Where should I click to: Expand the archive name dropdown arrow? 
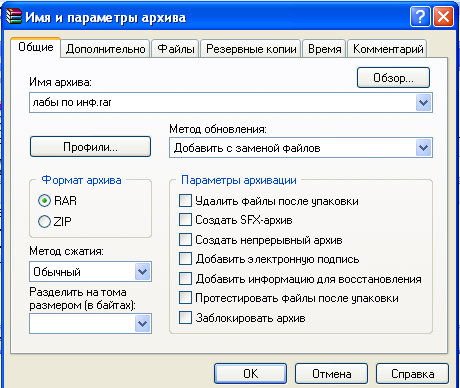click(x=424, y=103)
